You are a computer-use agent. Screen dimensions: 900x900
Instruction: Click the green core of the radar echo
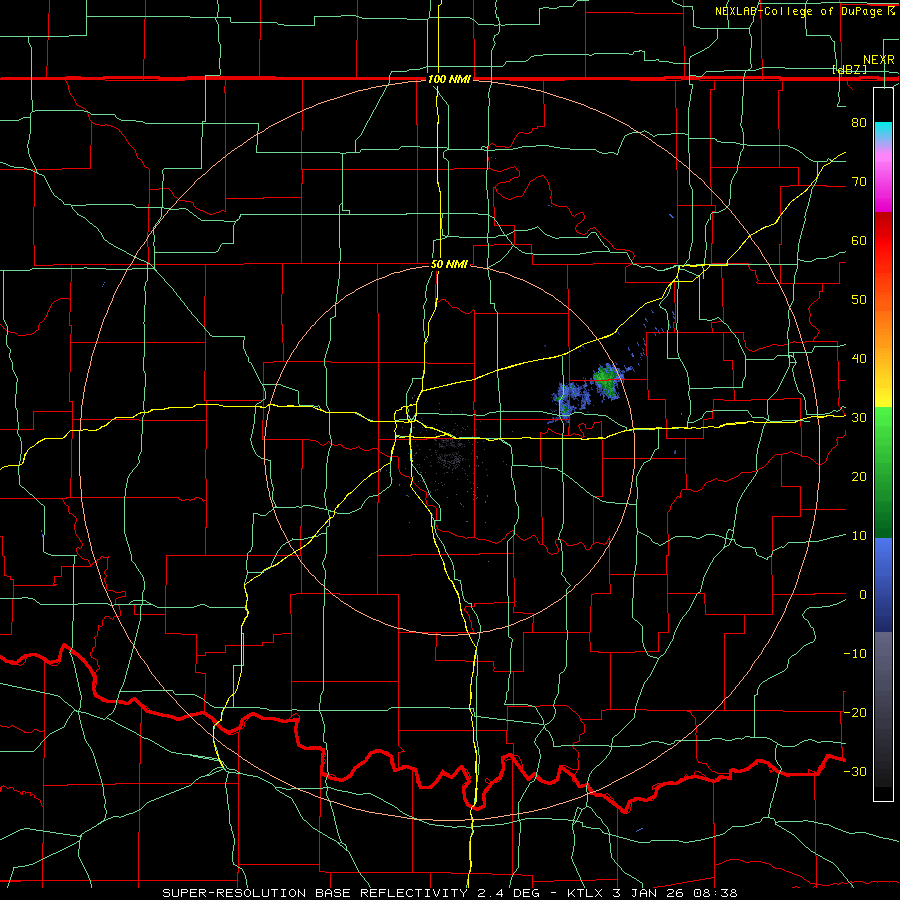pyautogui.click(x=604, y=377)
